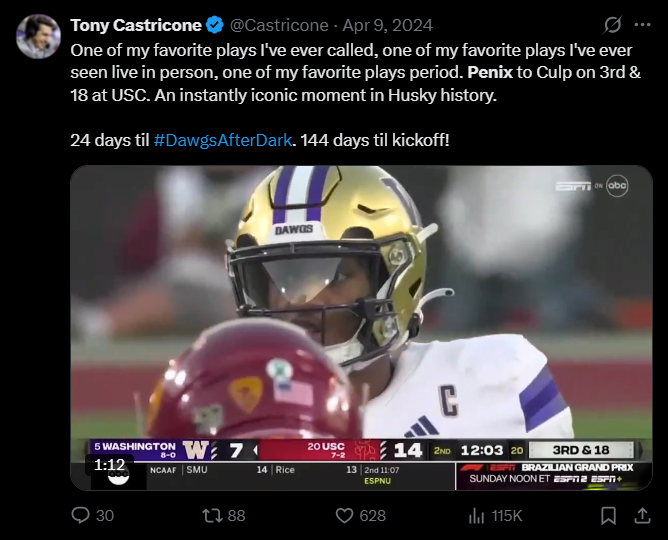The image size is (668, 540).
Task: Click the 1:12 duration badge on the video
Action: [110, 464]
